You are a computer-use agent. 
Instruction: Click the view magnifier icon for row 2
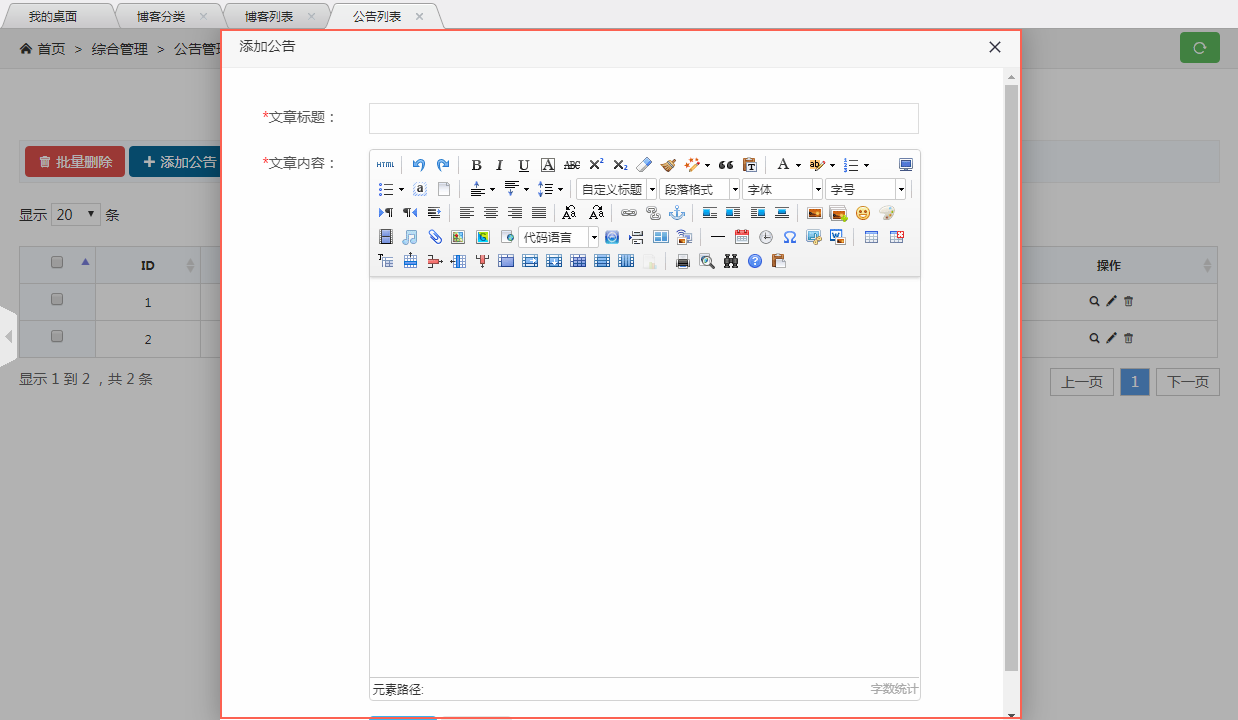pyautogui.click(x=1095, y=338)
